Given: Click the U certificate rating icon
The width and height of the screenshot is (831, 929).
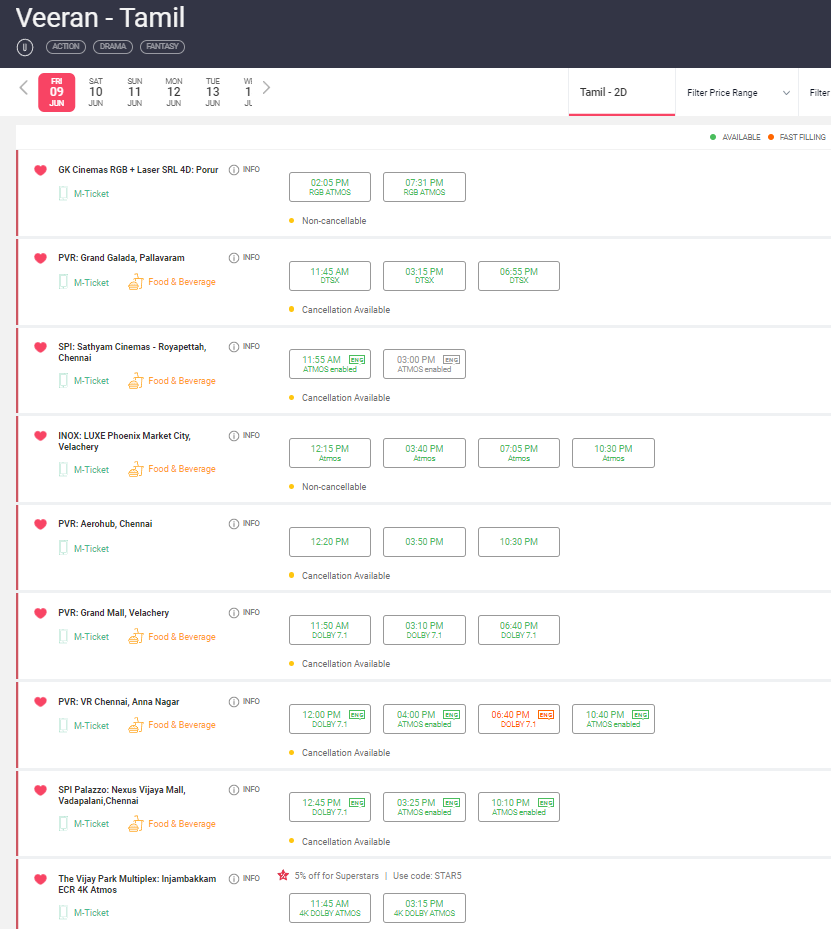Looking at the screenshot, I should [25, 47].
